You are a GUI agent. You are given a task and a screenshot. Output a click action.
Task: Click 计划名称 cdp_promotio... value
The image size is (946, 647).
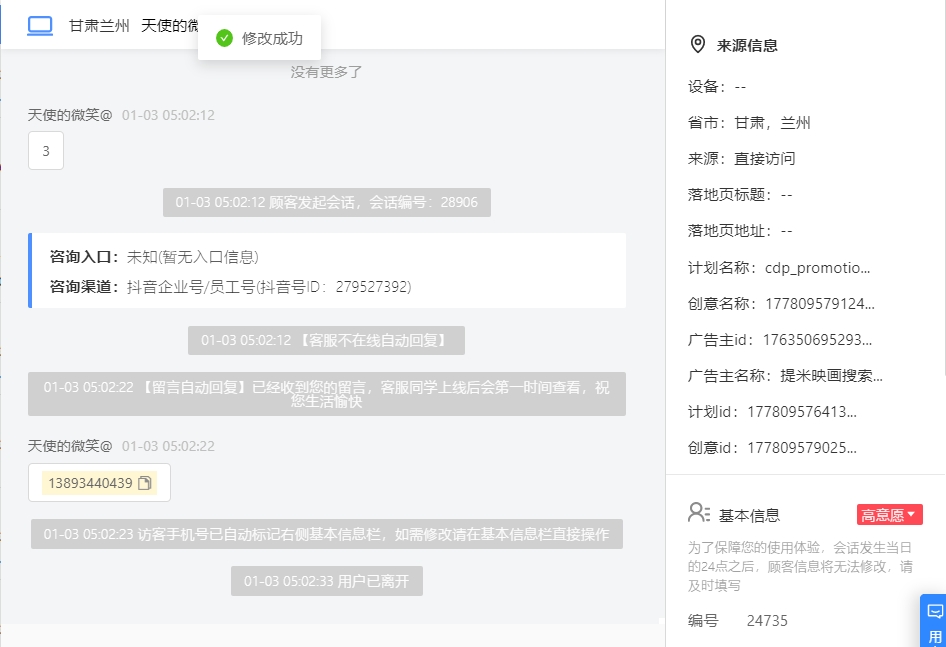tap(817, 267)
